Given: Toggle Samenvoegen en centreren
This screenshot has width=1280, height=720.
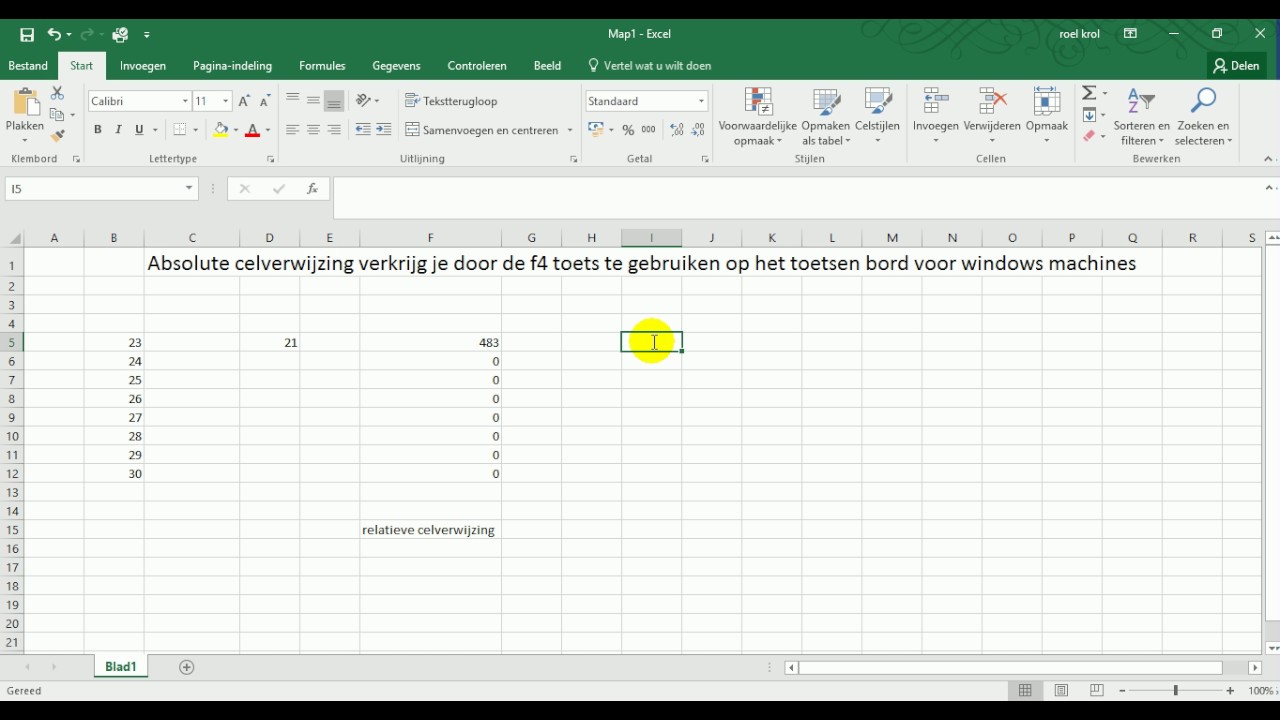Looking at the screenshot, I should pos(482,130).
